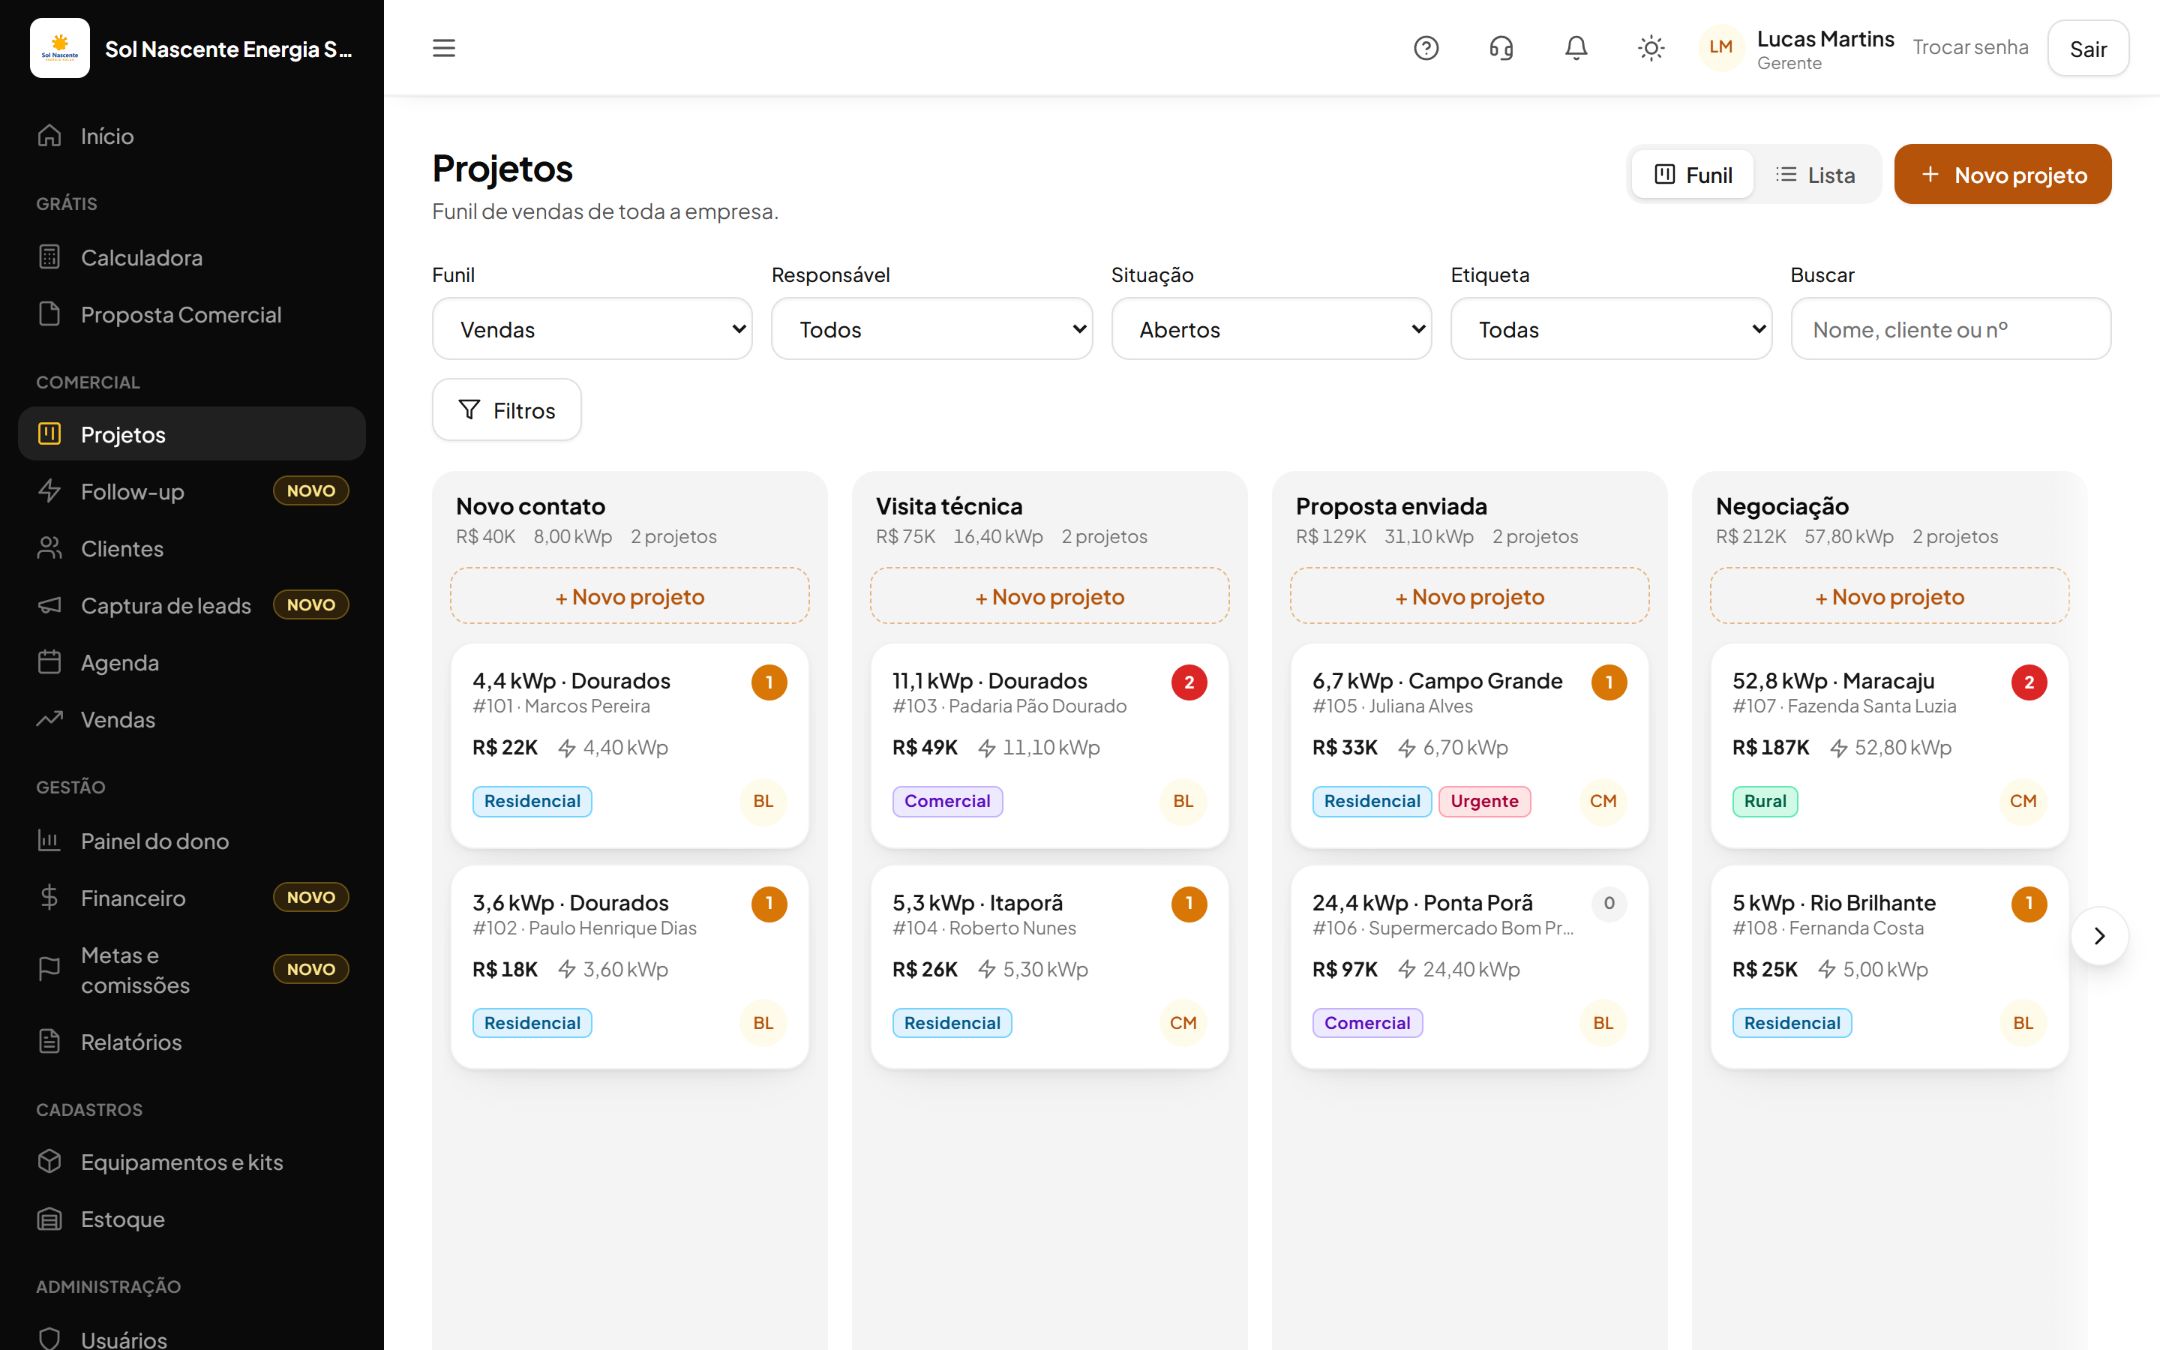The image size is (2160, 1350).
Task: Open the Filtros button
Action: click(507, 410)
